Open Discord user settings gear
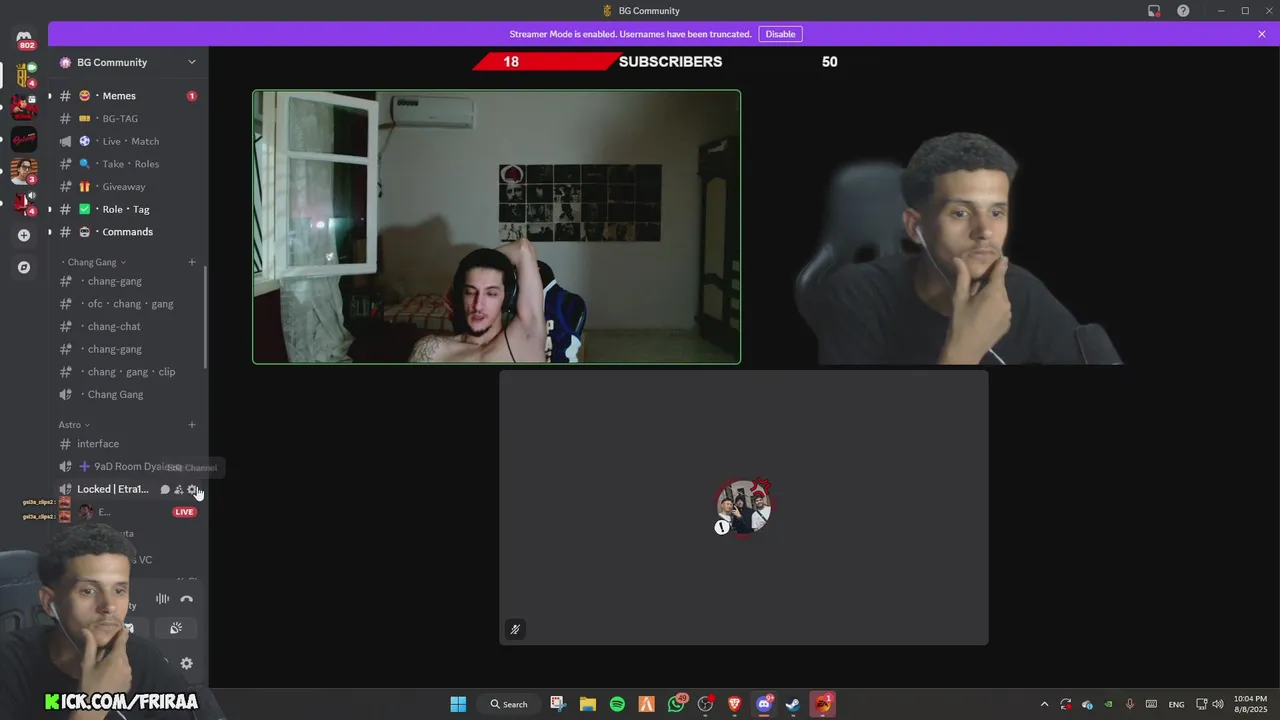 pyautogui.click(x=186, y=663)
